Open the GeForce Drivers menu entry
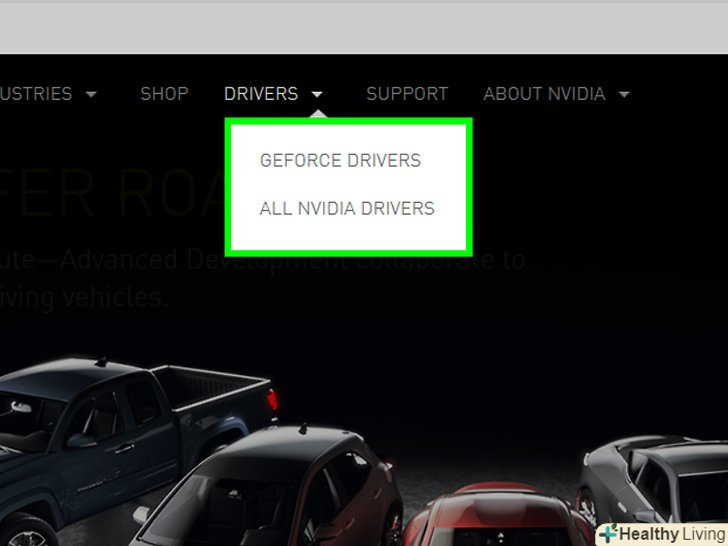This screenshot has width=728, height=546. click(340, 160)
